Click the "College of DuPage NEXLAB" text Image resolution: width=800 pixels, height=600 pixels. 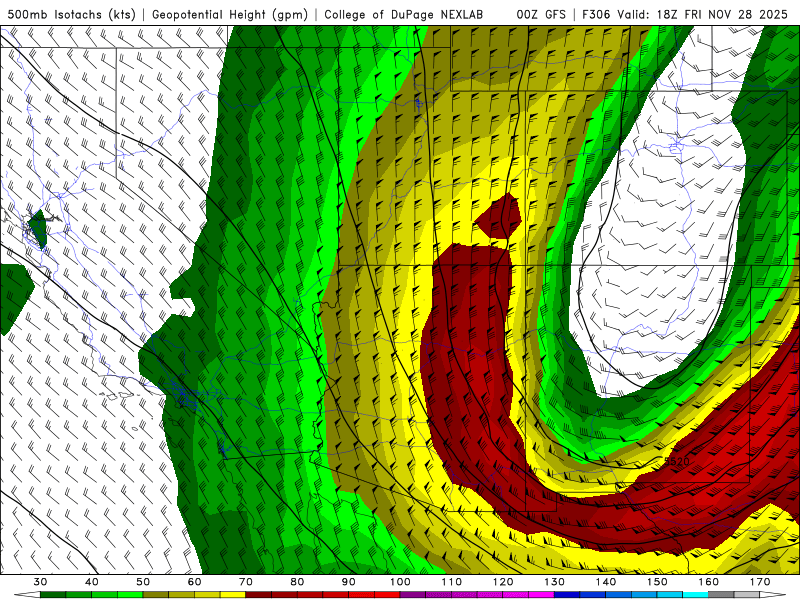(403, 14)
